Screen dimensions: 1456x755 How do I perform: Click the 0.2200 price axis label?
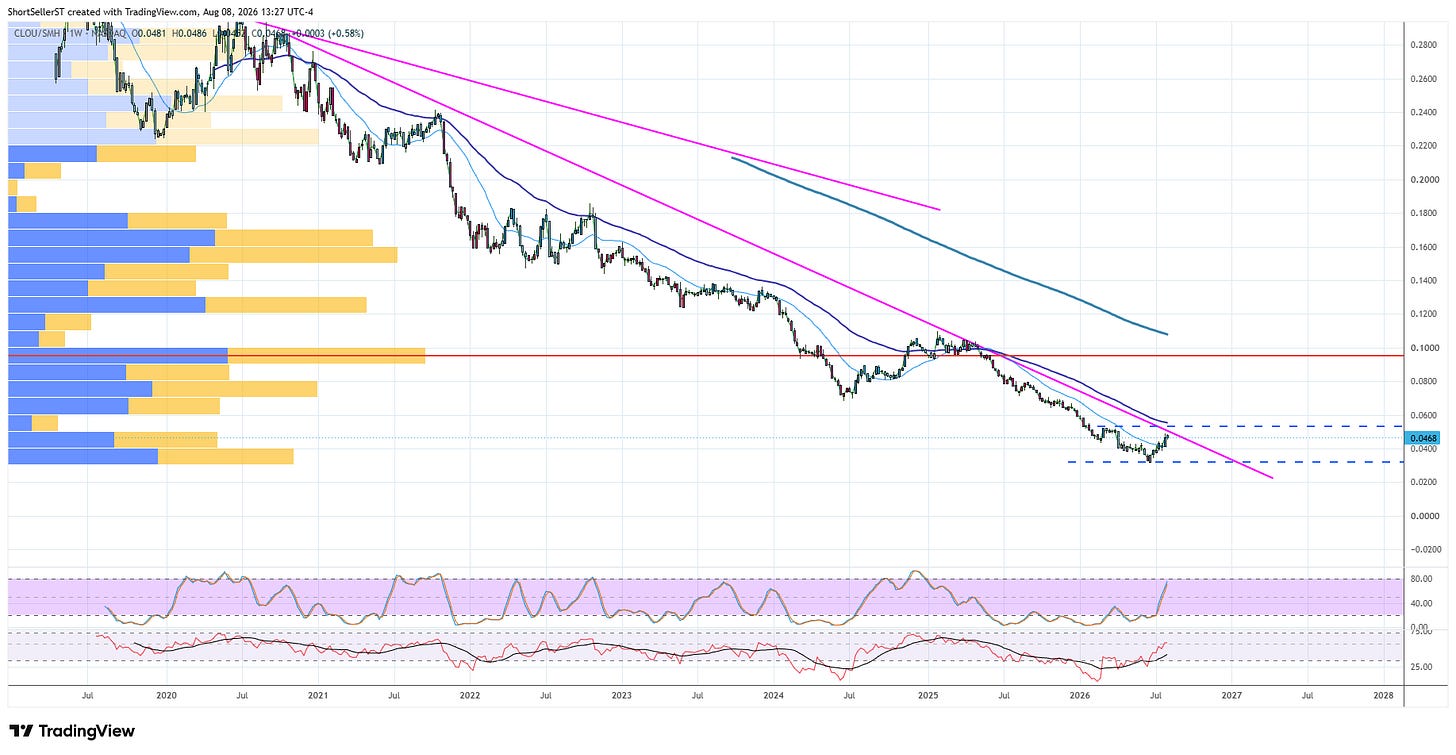click(x=1423, y=146)
